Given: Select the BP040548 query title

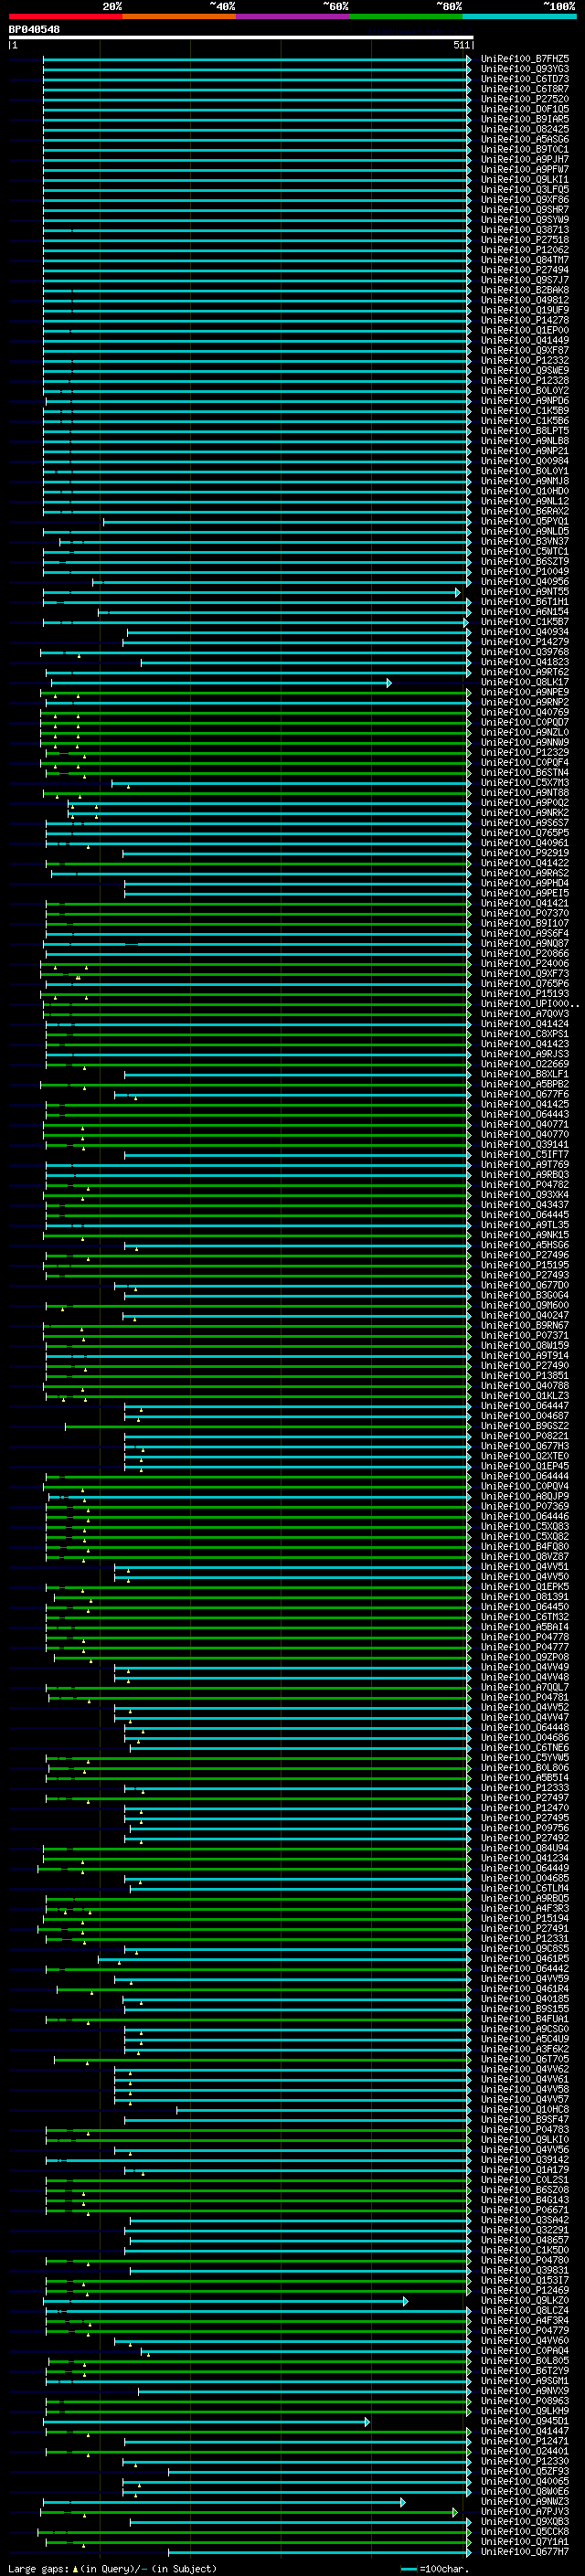Looking at the screenshot, I should (34, 30).
